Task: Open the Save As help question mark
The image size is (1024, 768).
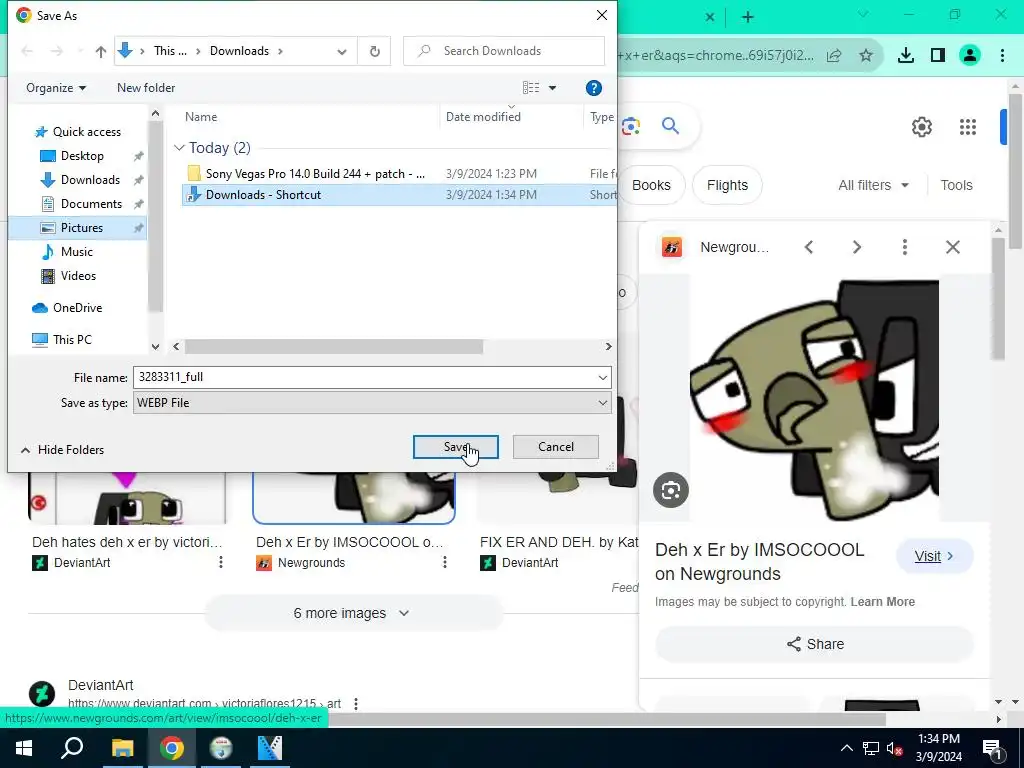Action: (x=594, y=88)
